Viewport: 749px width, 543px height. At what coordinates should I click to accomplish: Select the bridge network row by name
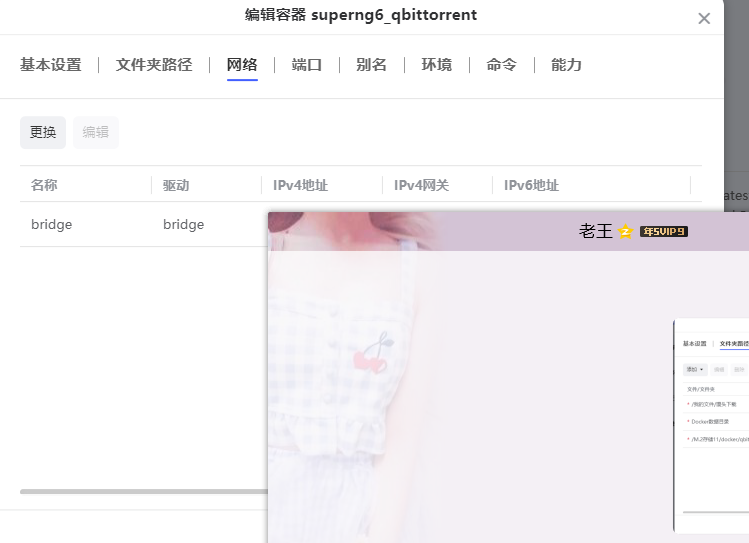click(52, 225)
